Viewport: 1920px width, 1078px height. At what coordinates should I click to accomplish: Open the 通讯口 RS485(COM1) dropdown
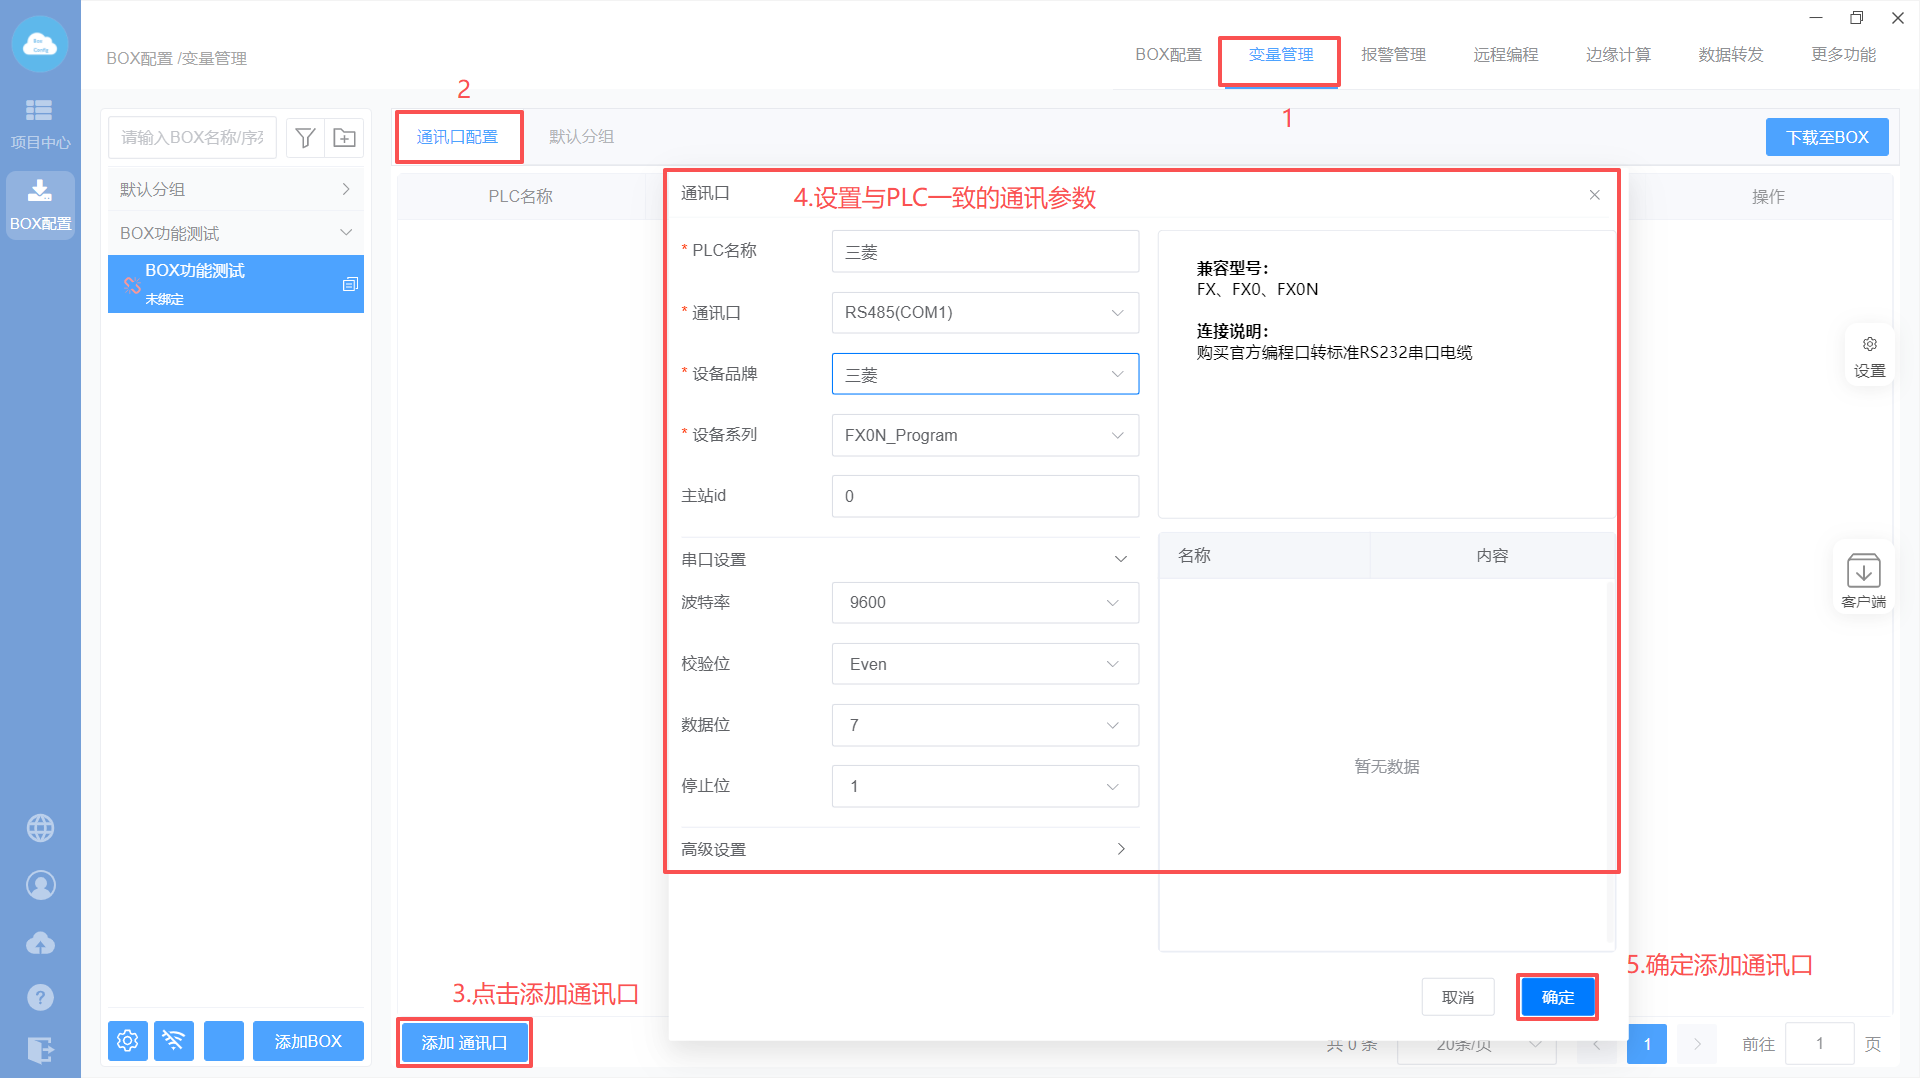(984, 313)
